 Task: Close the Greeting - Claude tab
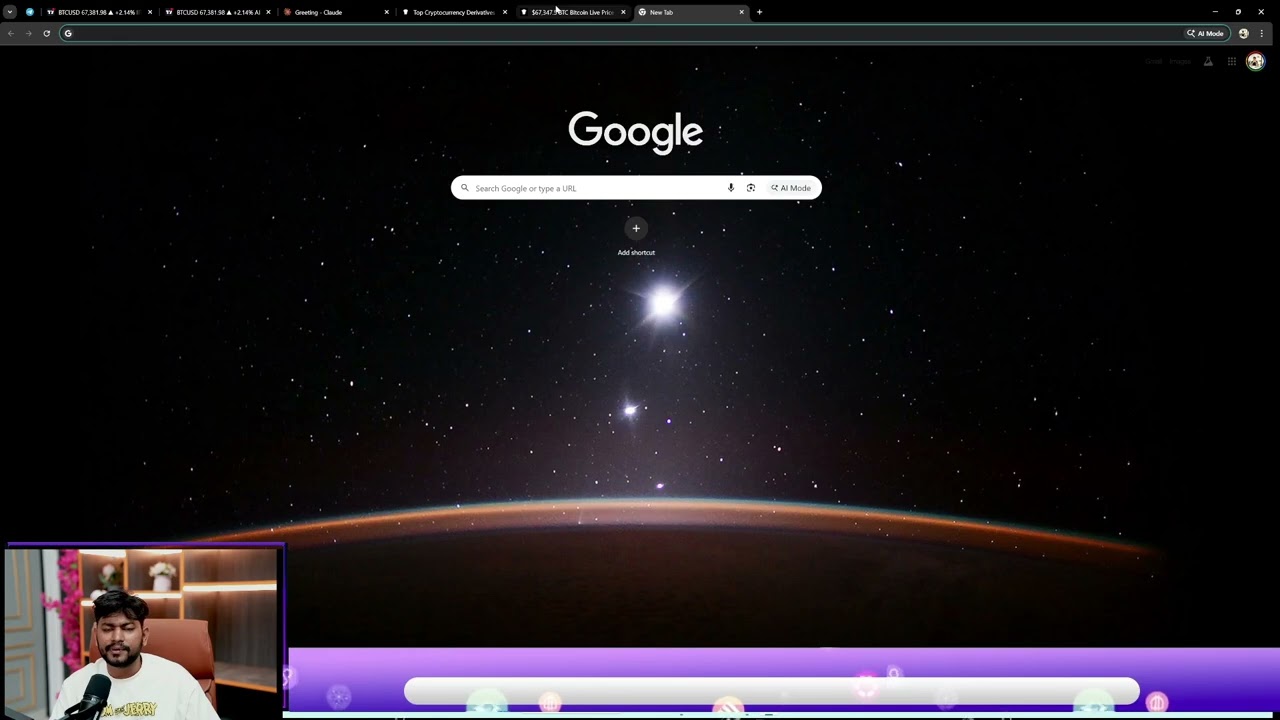[x=387, y=12]
